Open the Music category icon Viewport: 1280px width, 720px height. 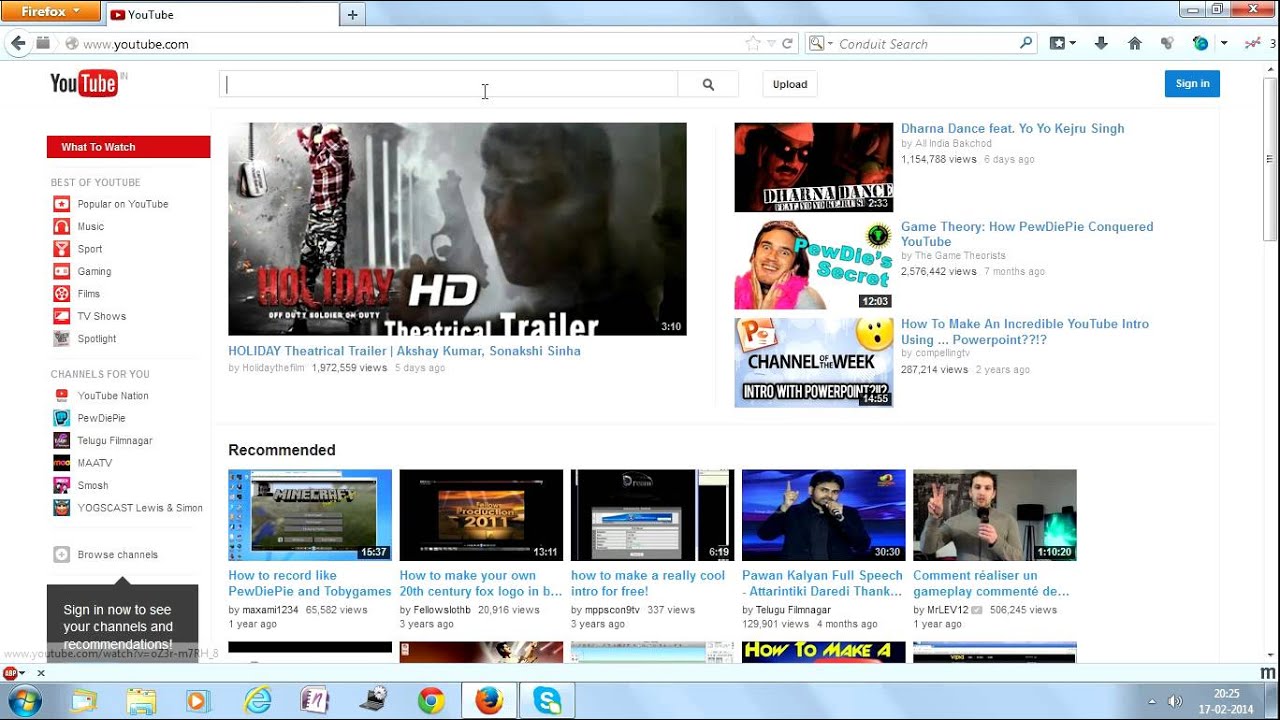pyautogui.click(x=61, y=226)
